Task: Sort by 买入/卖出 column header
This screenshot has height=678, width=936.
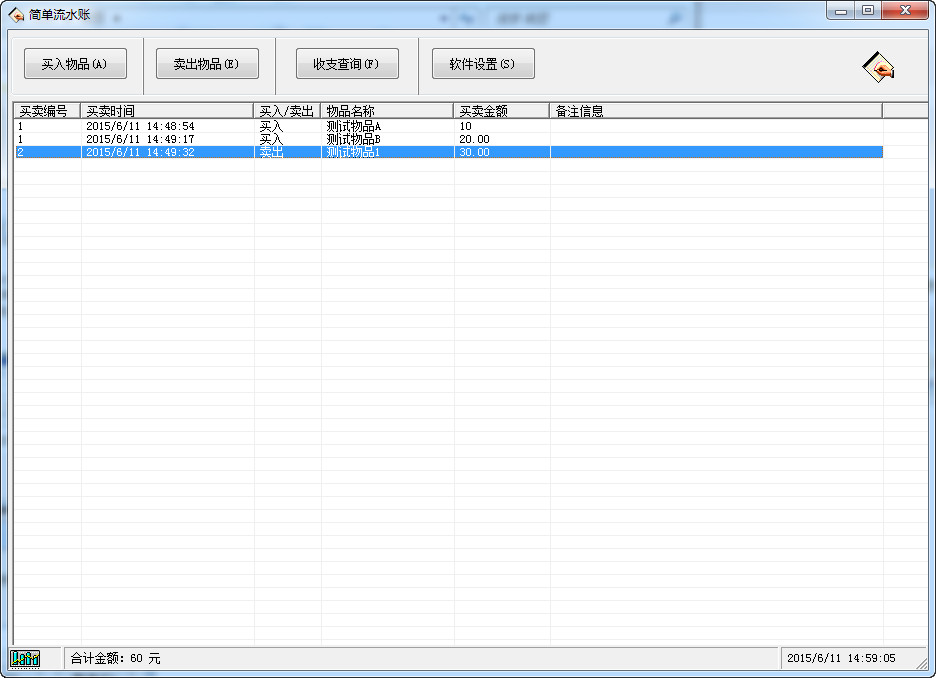Action: coord(287,111)
